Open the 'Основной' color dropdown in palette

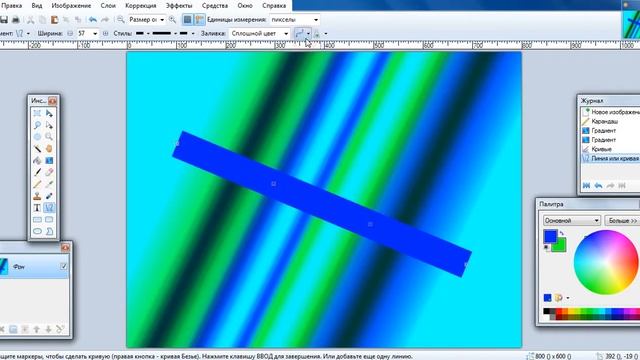point(571,220)
